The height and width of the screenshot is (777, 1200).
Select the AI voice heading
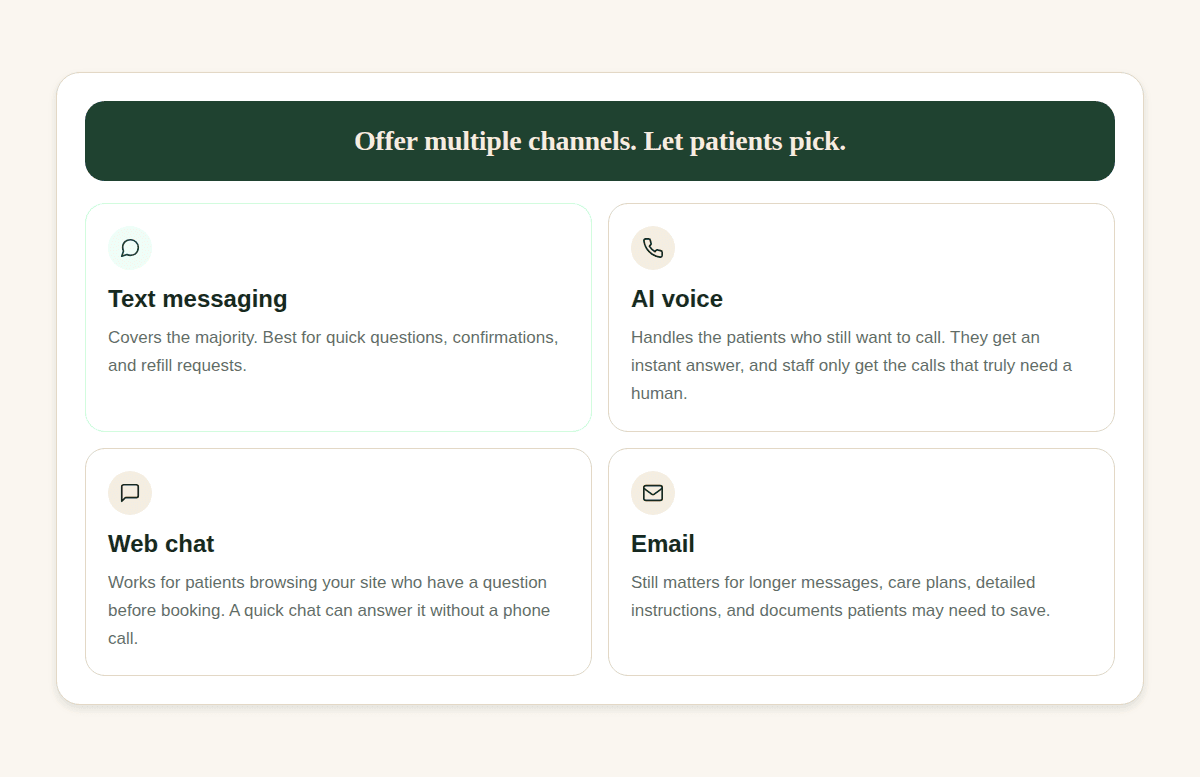[677, 299]
